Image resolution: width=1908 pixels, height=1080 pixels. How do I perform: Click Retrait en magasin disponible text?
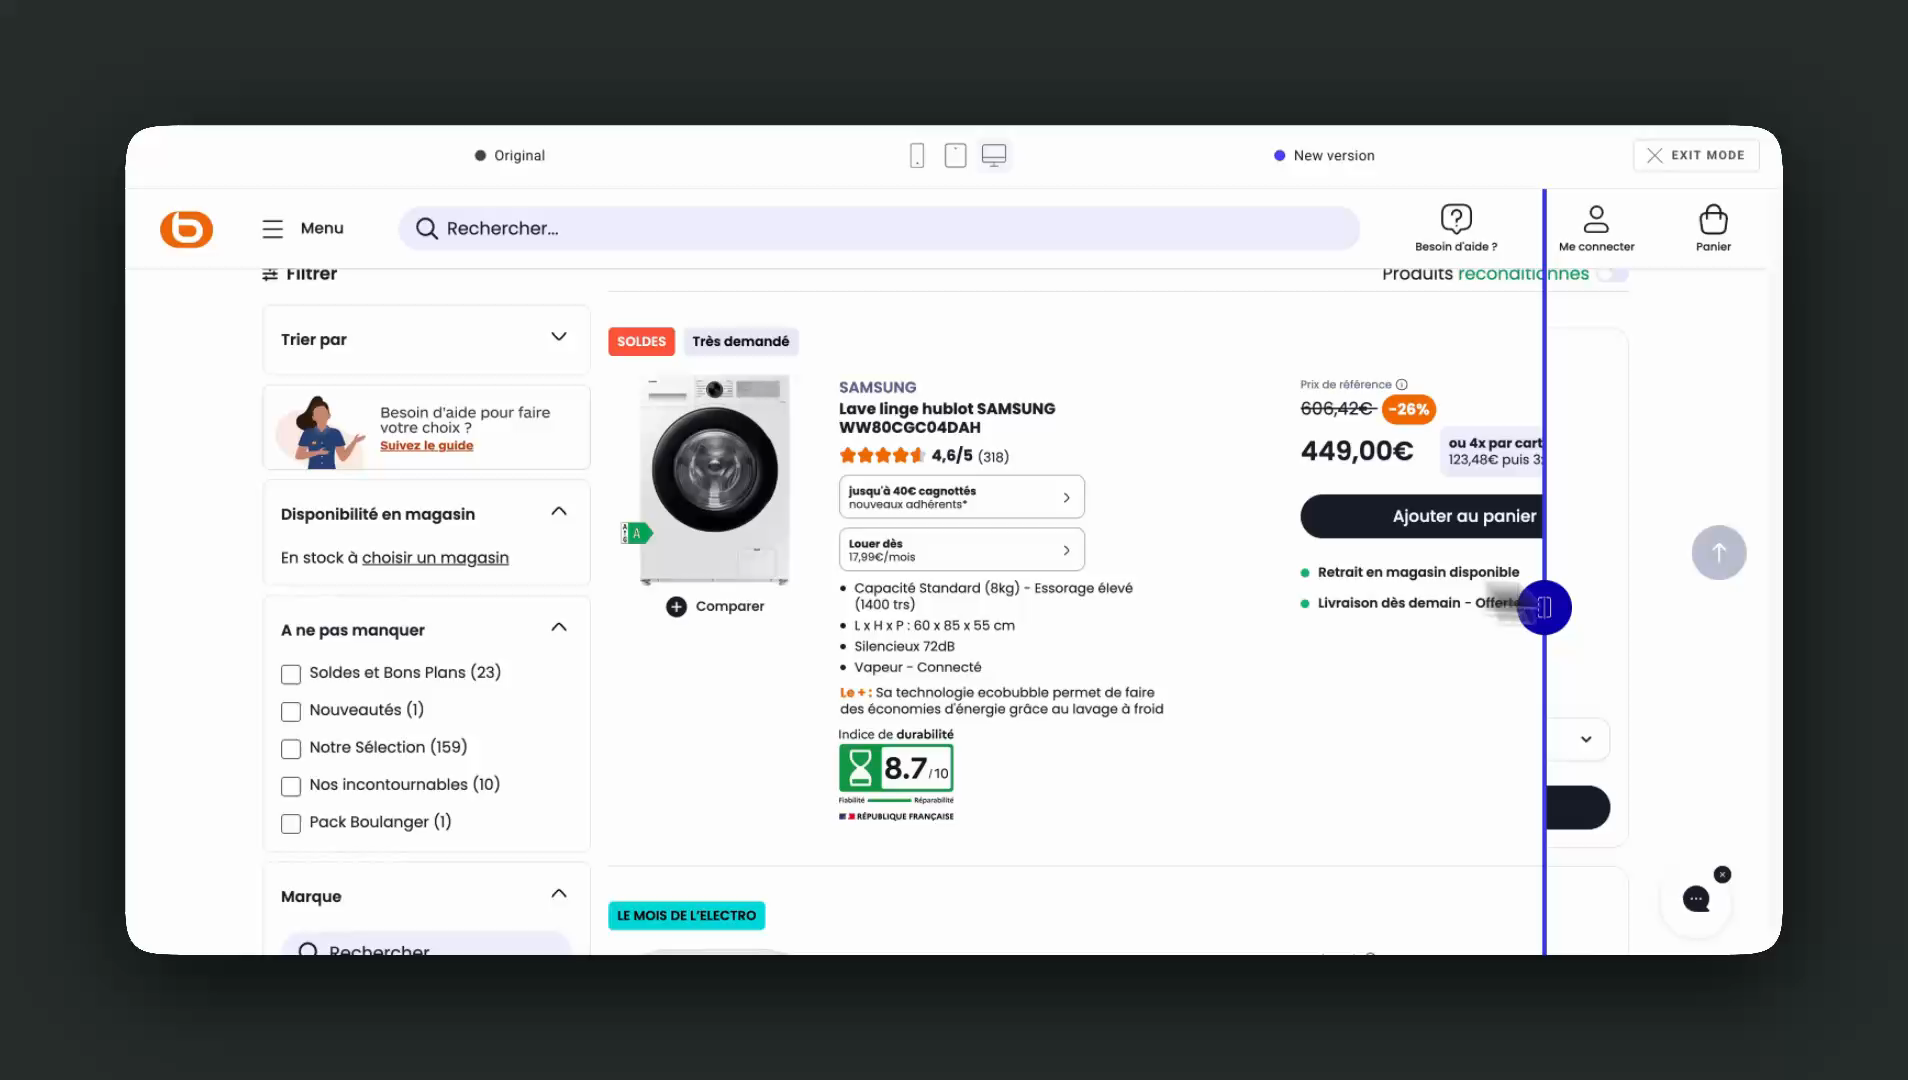pos(1418,573)
